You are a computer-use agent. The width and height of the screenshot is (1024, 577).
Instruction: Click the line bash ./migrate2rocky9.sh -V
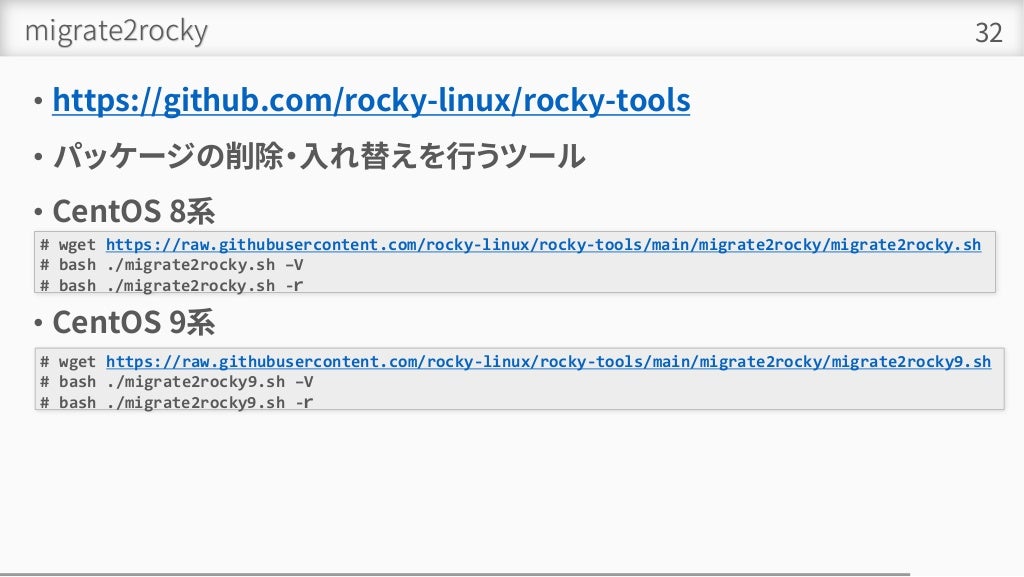[176, 382]
